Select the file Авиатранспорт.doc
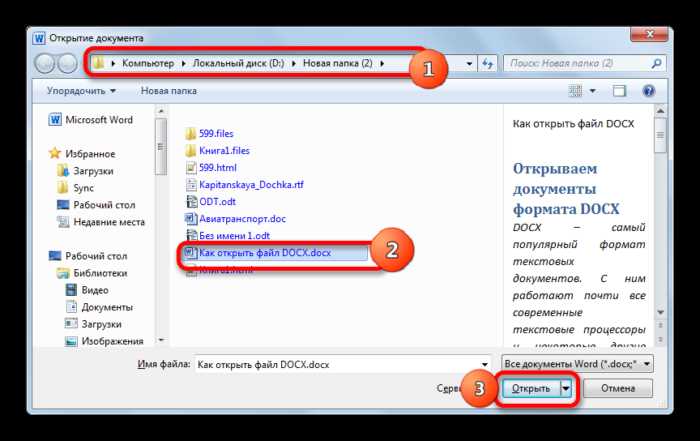Image resolution: width=700 pixels, height=441 pixels. pos(235,218)
